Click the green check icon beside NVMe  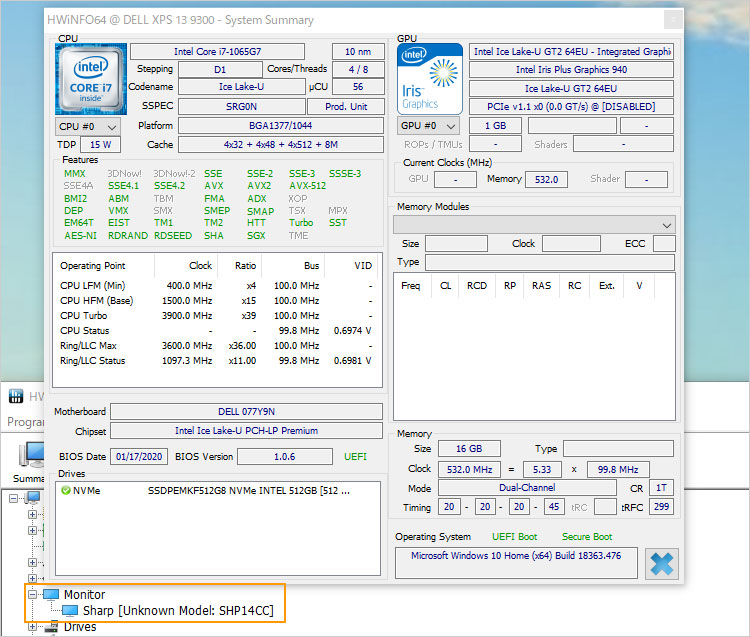point(66,490)
